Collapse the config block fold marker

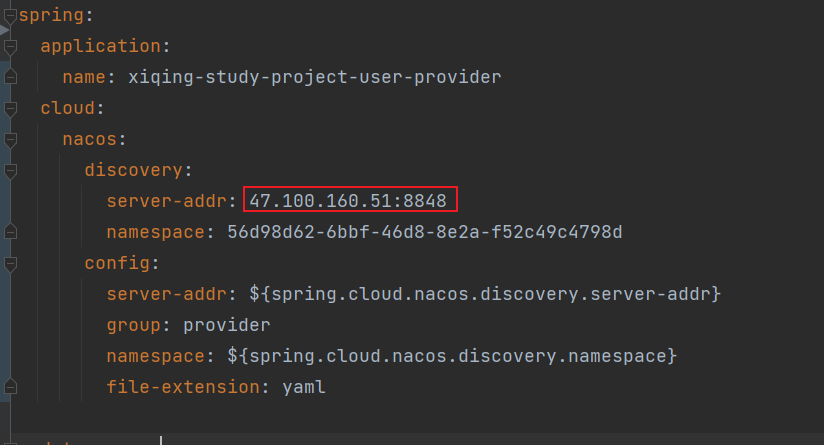pyautogui.click(x=10, y=263)
